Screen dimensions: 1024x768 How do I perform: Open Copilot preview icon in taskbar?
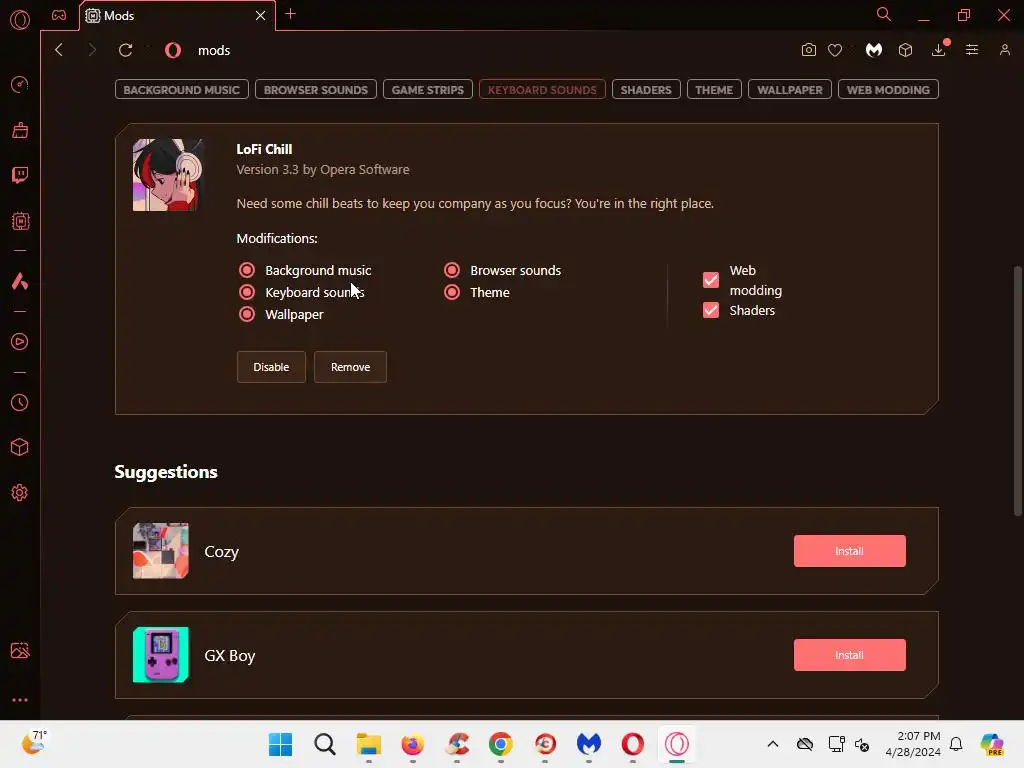pyautogui.click(x=992, y=744)
